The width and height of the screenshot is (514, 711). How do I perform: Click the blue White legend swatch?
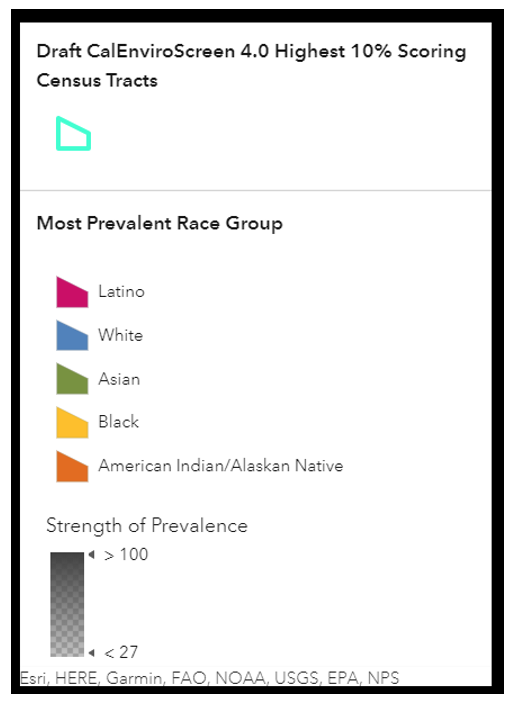tap(72, 336)
